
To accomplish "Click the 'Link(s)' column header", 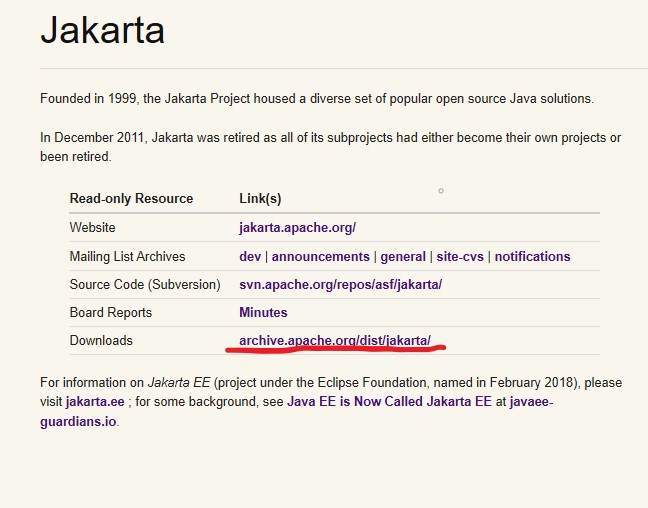I will click(x=260, y=198).
